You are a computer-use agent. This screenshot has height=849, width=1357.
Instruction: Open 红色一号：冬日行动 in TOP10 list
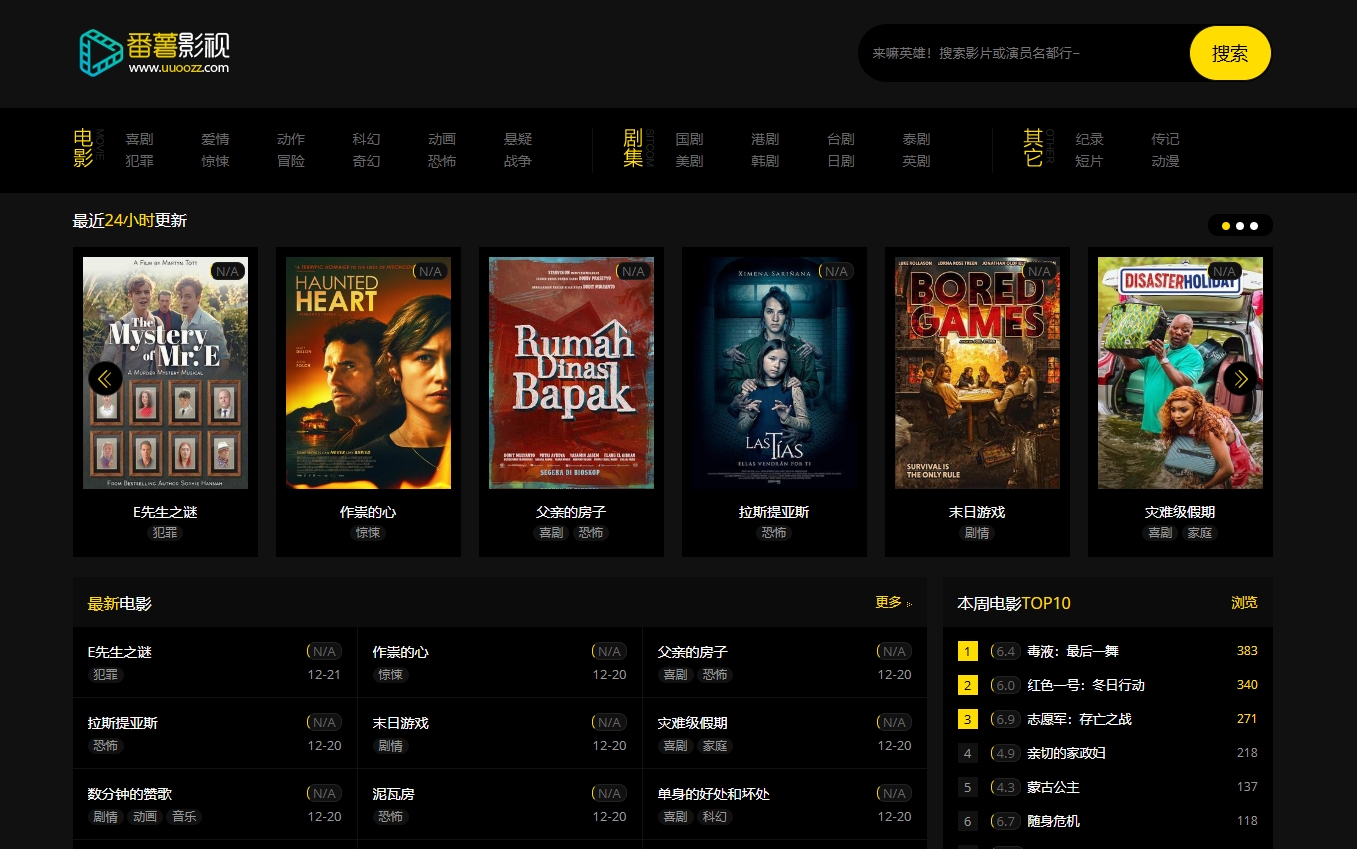click(x=1086, y=685)
